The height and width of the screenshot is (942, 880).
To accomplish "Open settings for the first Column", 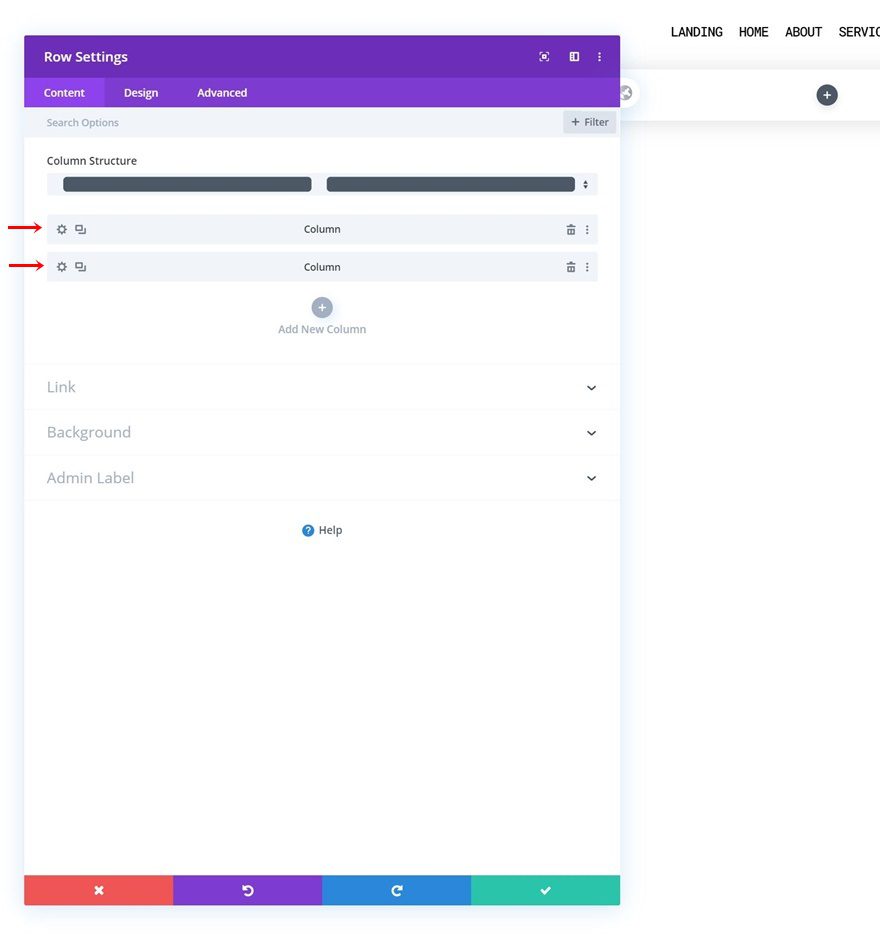I will [61, 229].
